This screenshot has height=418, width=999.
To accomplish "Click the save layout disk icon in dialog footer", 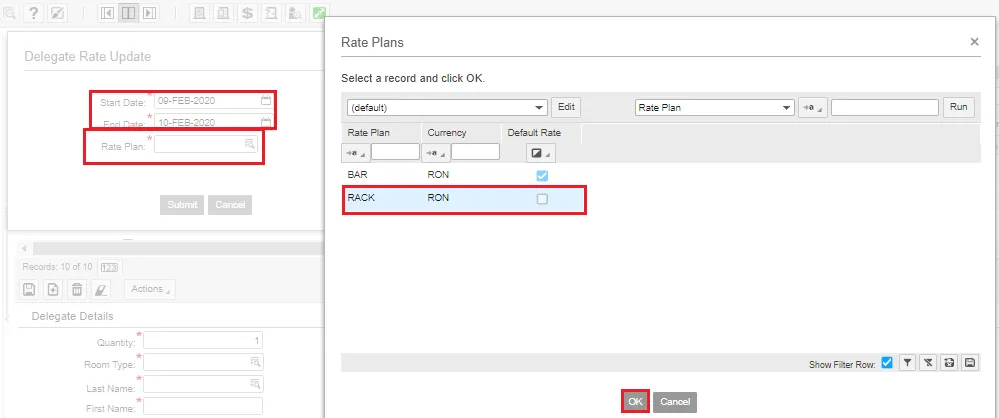I will [x=970, y=363].
